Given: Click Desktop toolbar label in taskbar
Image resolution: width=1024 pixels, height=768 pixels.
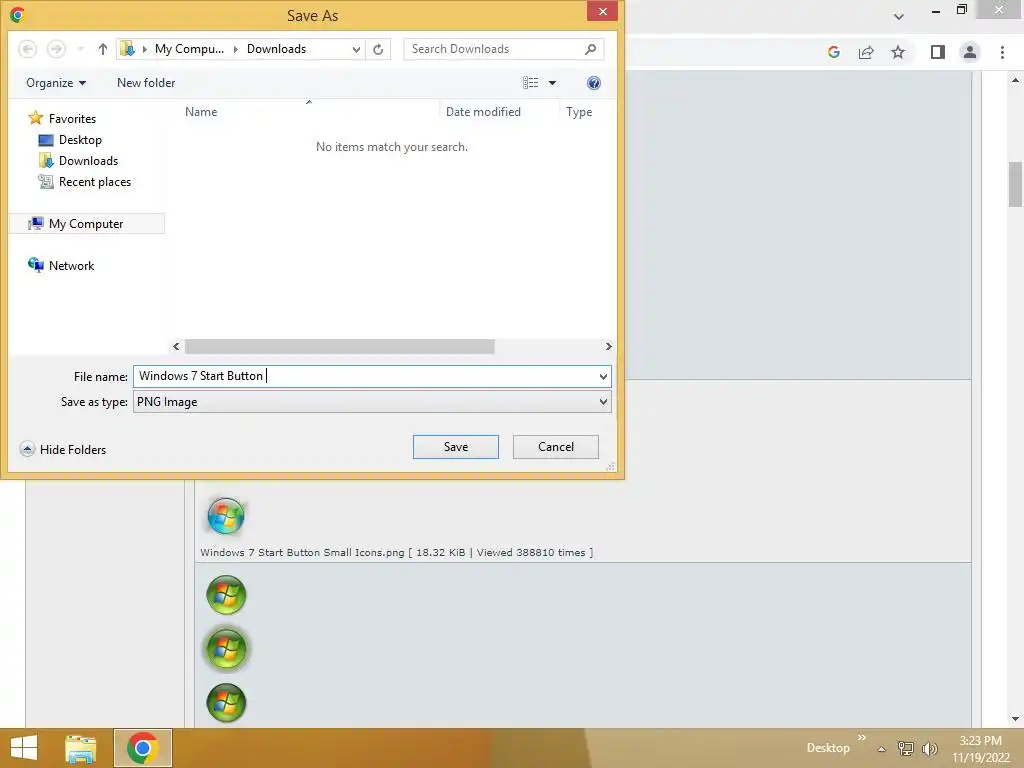Looking at the screenshot, I should click(x=828, y=748).
